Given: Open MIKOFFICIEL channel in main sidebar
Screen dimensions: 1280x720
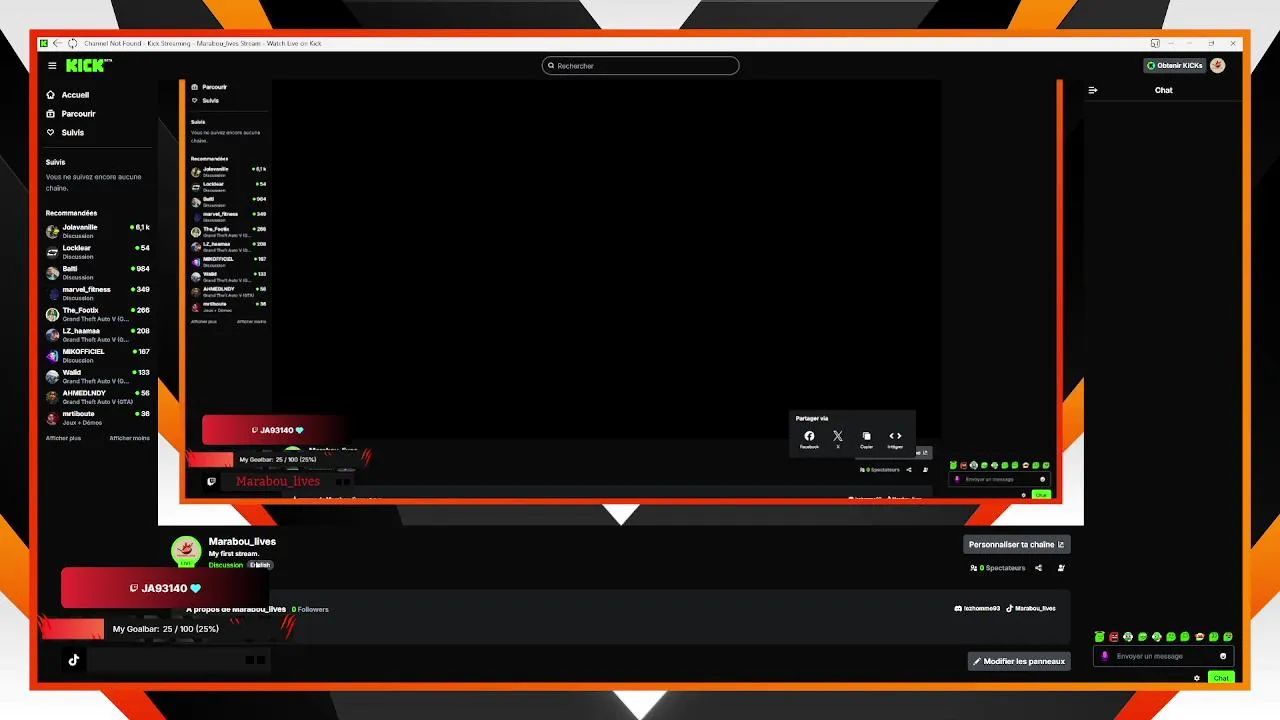Looking at the screenshot, I should [98, 355].
